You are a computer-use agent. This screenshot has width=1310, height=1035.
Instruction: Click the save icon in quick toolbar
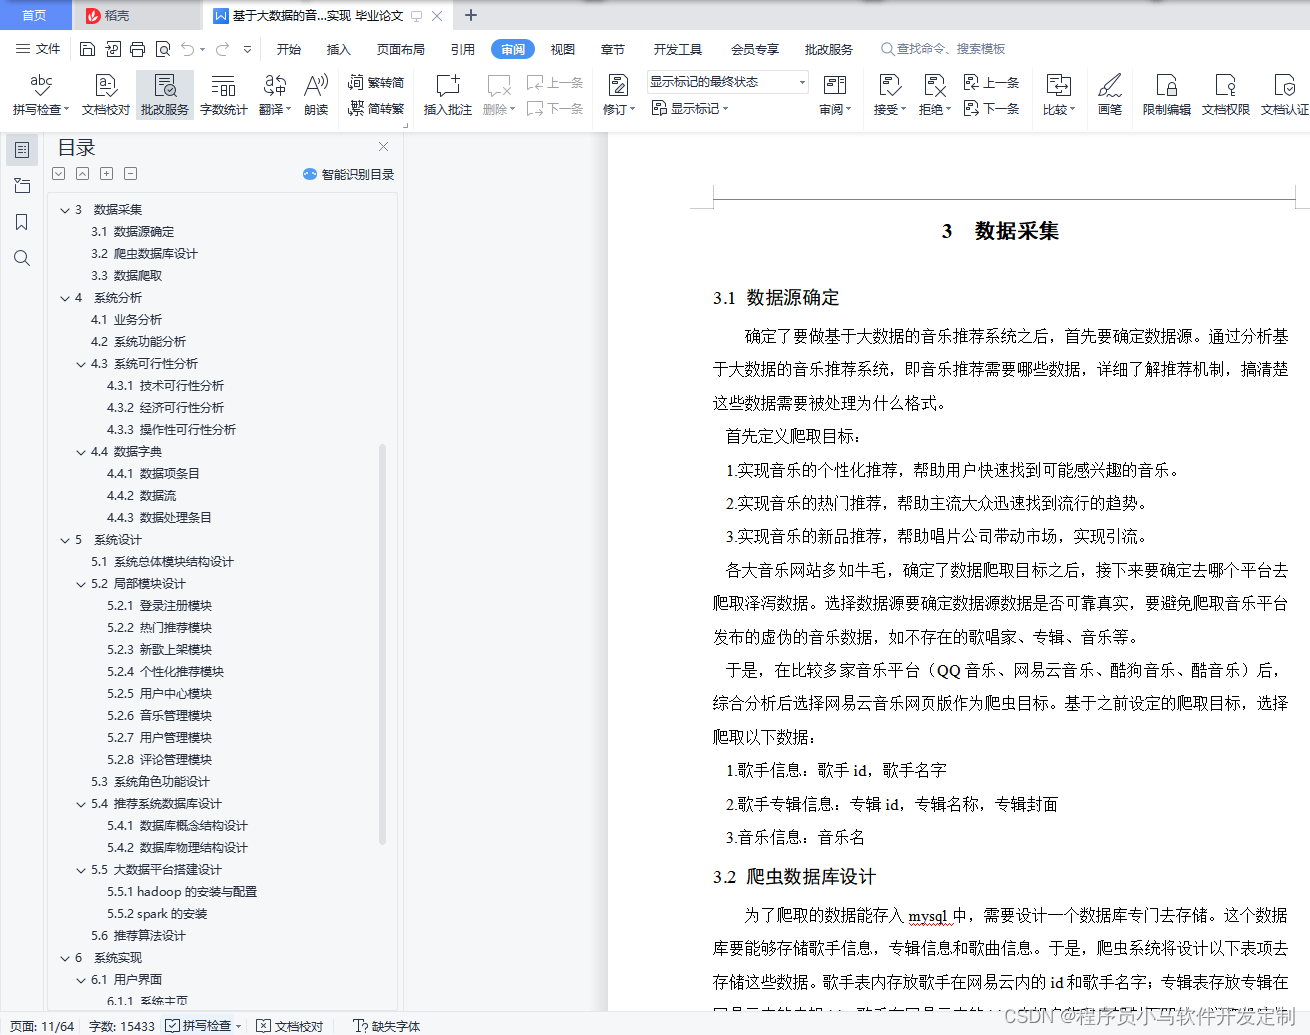87,49
